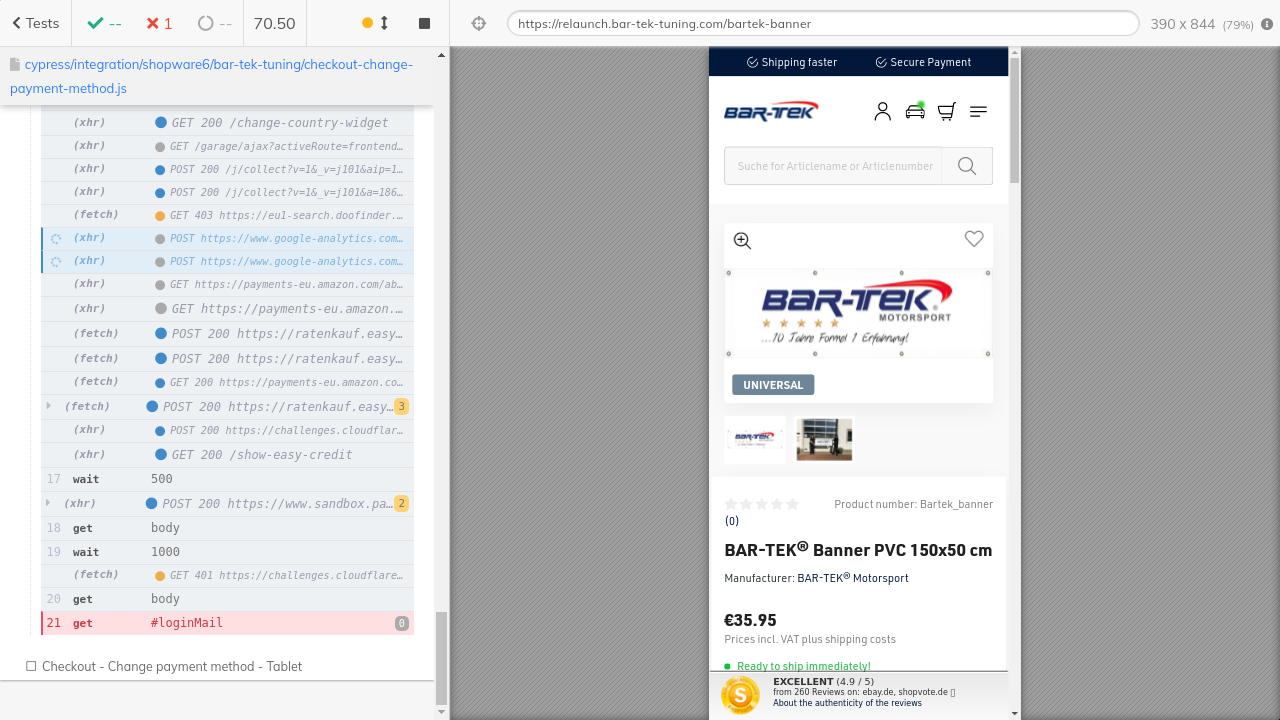The image size is (1280, 720).
Task: Click the BAR-TEK Motorsport manufacturer link
Action: click(852, 578)
